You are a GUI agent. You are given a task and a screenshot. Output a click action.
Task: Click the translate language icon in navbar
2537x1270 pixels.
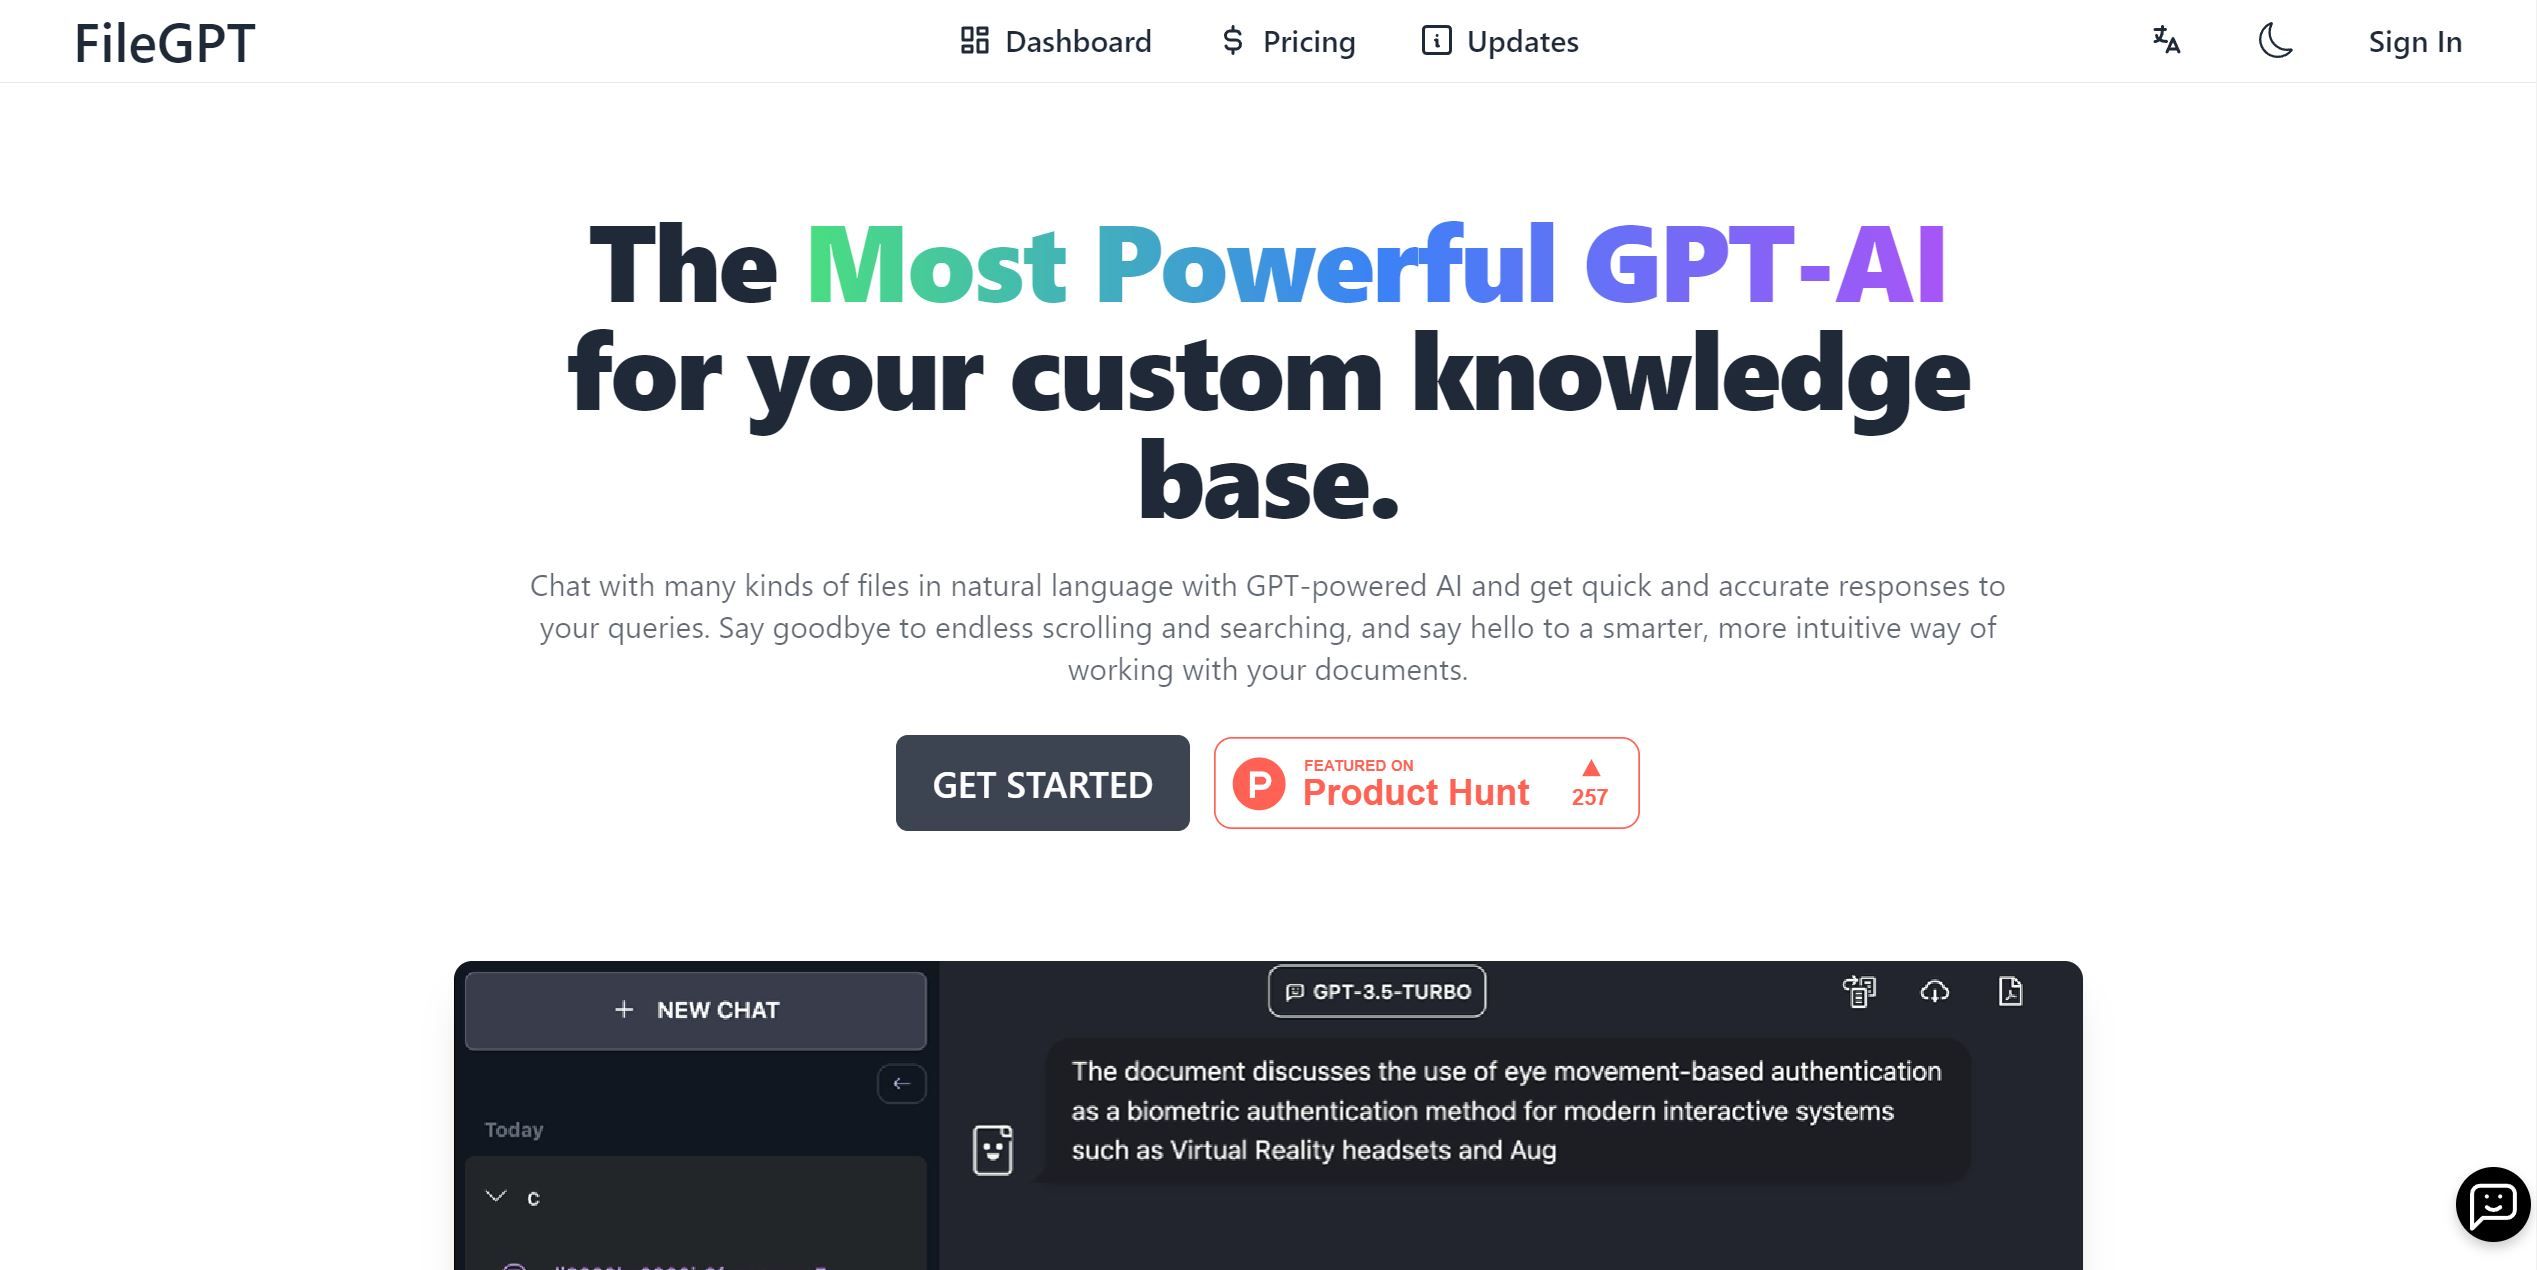pos(2165,40)
